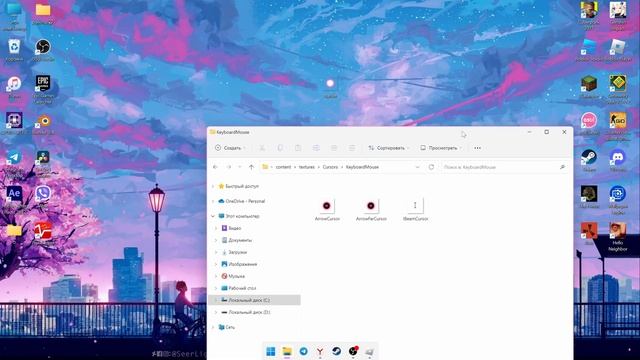This screenshot has width=640, height=360.
Task: Select Сеть in the navigation pane
Action: 227,327
